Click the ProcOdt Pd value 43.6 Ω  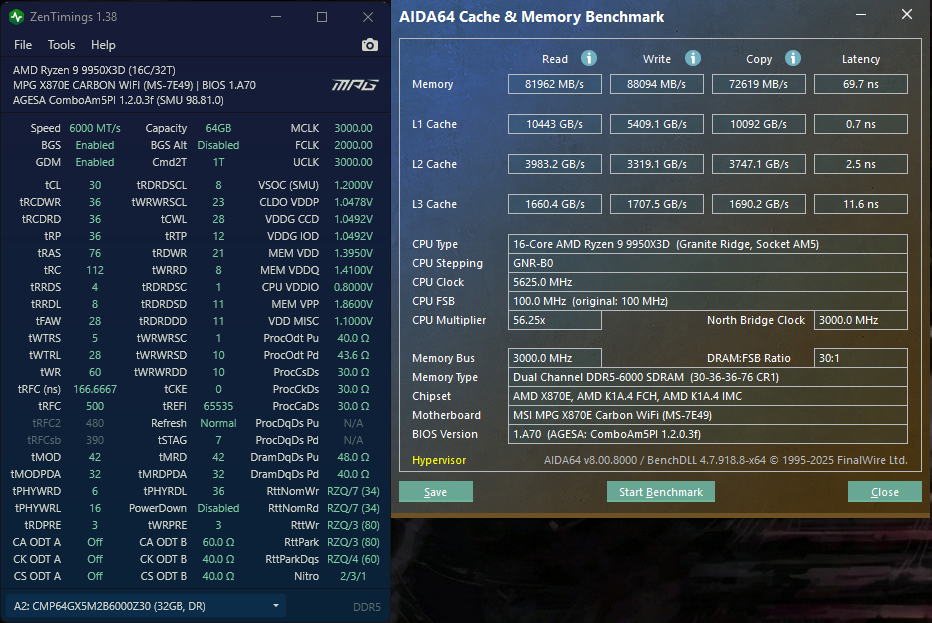click(353, 355)
